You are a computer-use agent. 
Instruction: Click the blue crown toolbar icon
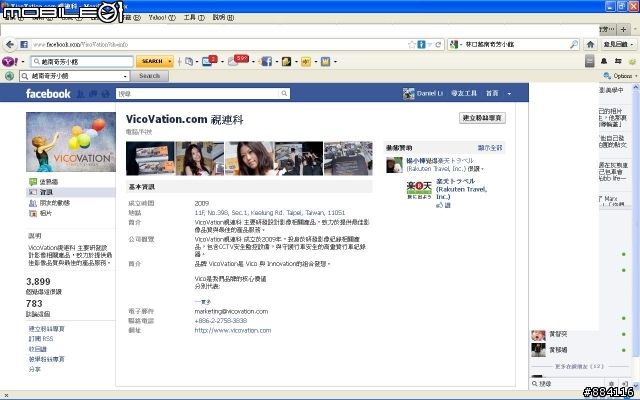coord(325,62)
